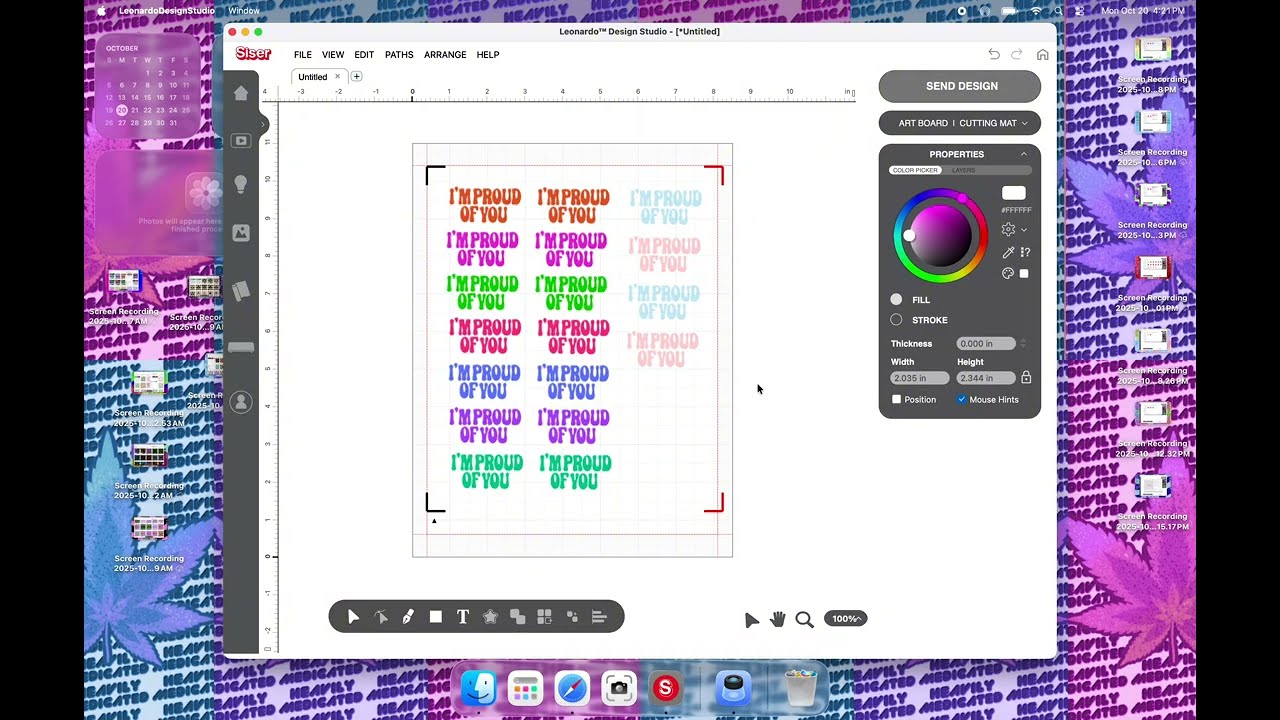1280x720 pixels.
Task: Enable the Position checkbox
Action: click(x=896, y=399)
